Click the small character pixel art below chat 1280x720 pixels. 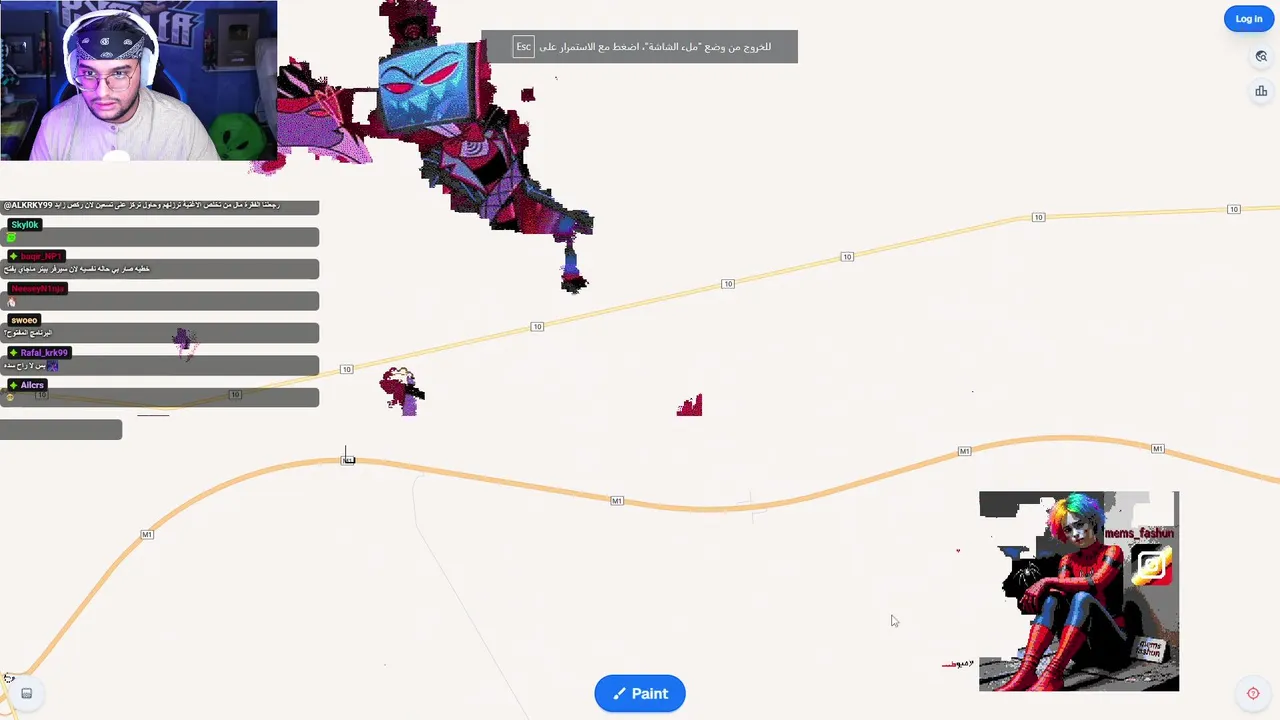[x=402, y=391]
